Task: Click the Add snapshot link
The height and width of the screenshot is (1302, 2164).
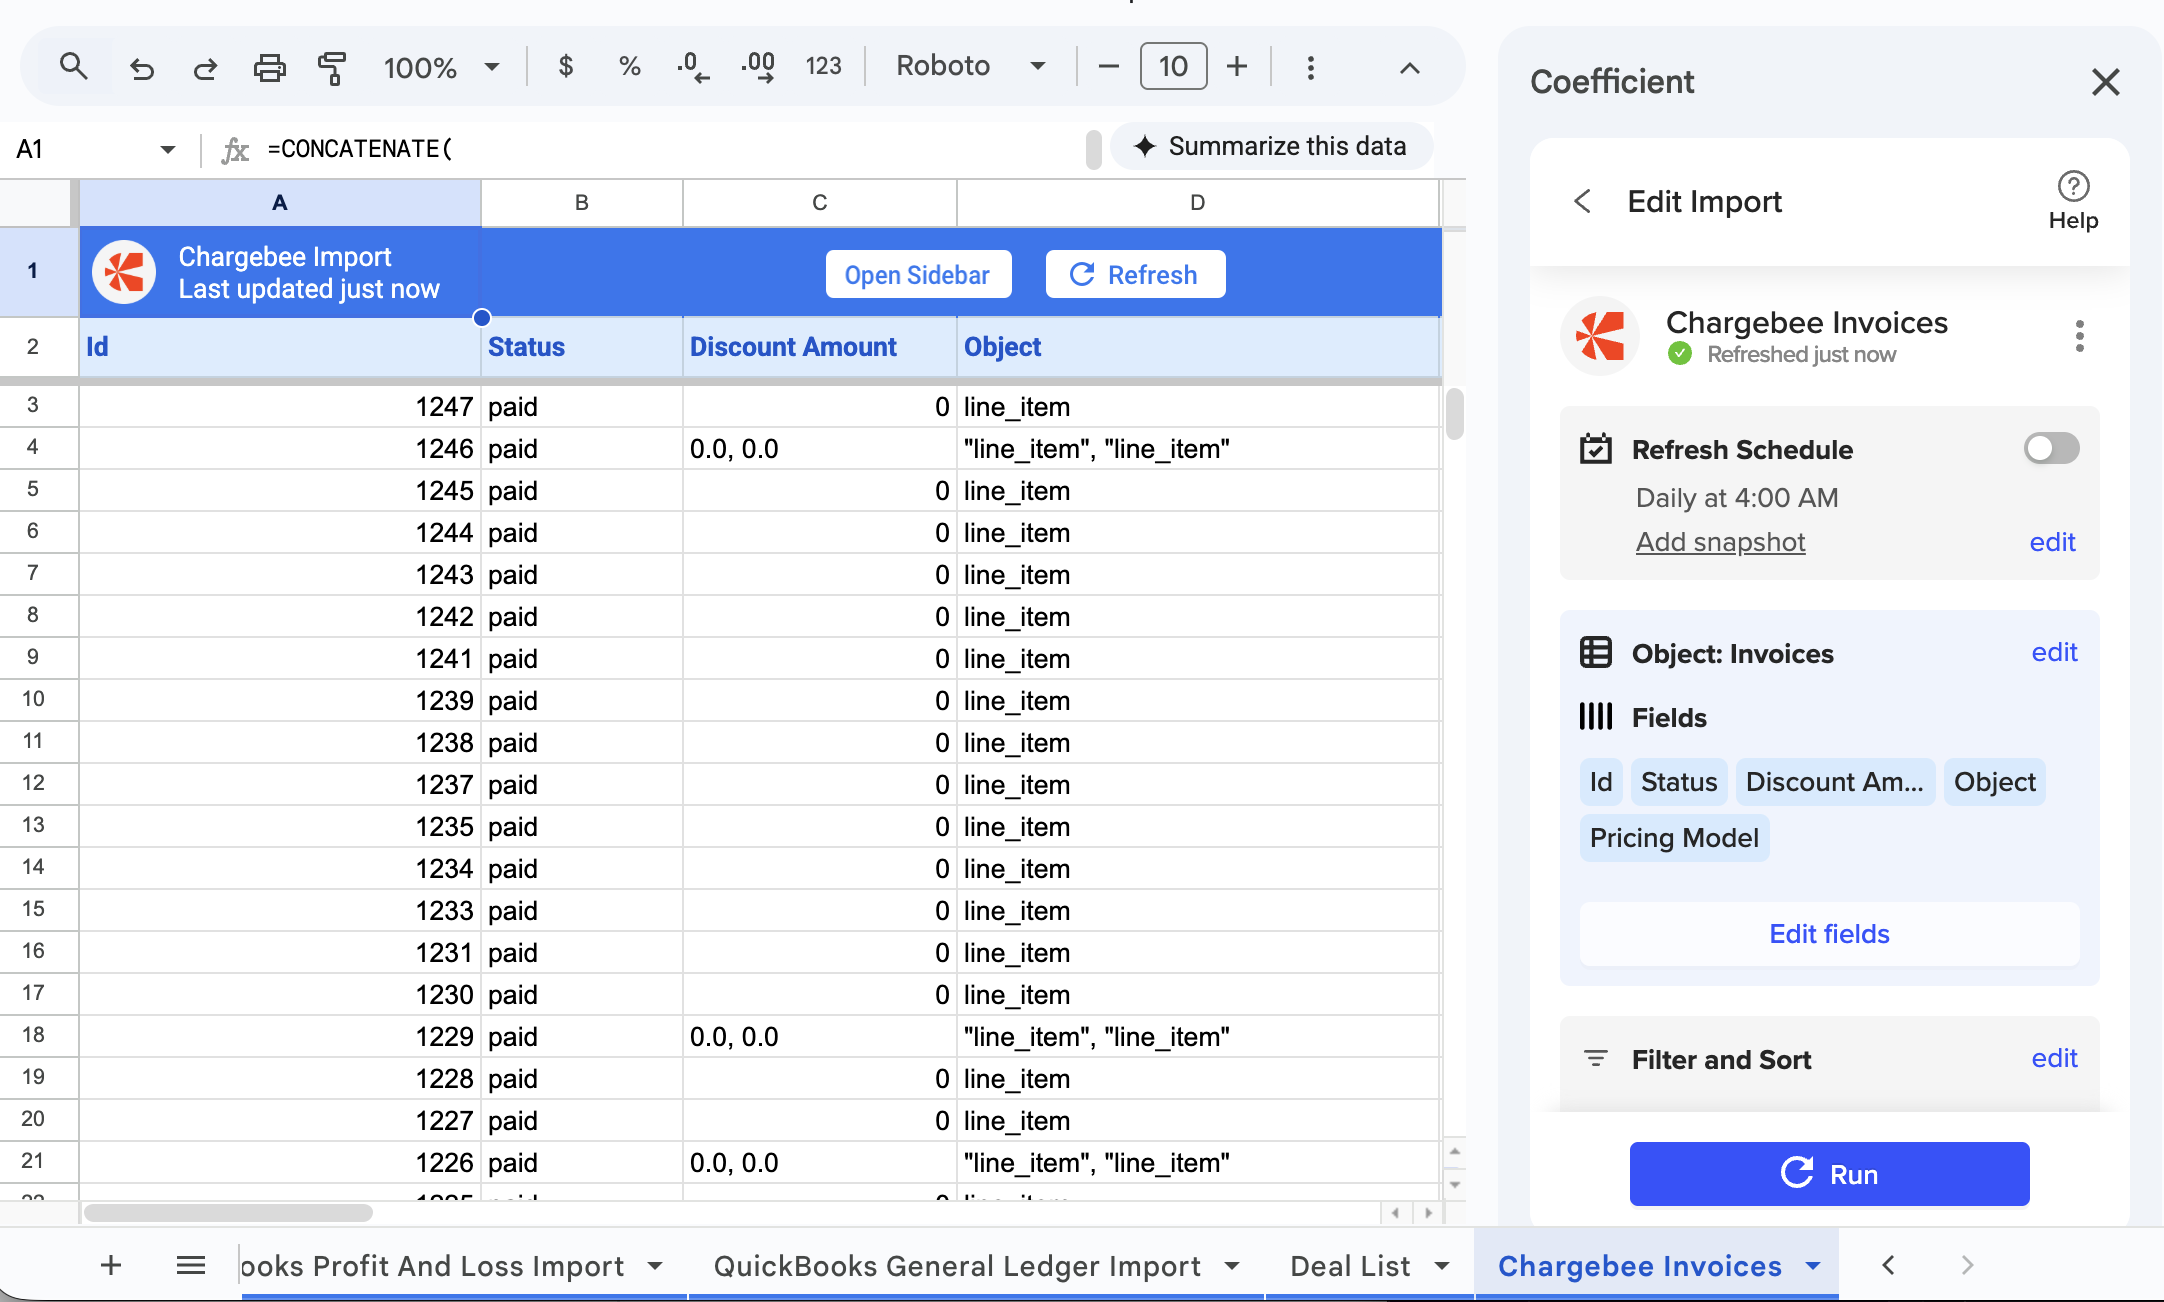Action: 1720,542
